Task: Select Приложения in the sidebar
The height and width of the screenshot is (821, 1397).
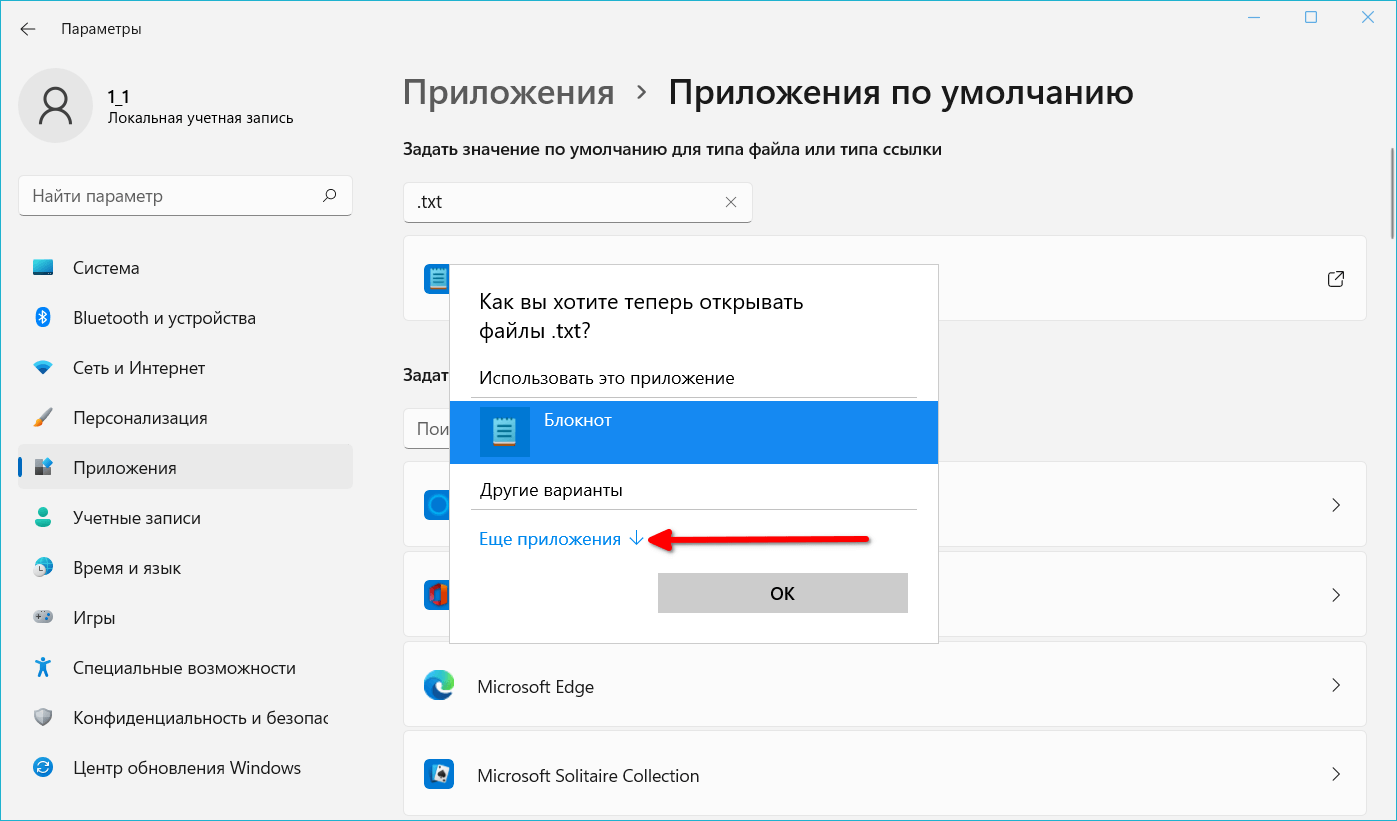Action: 185,468
